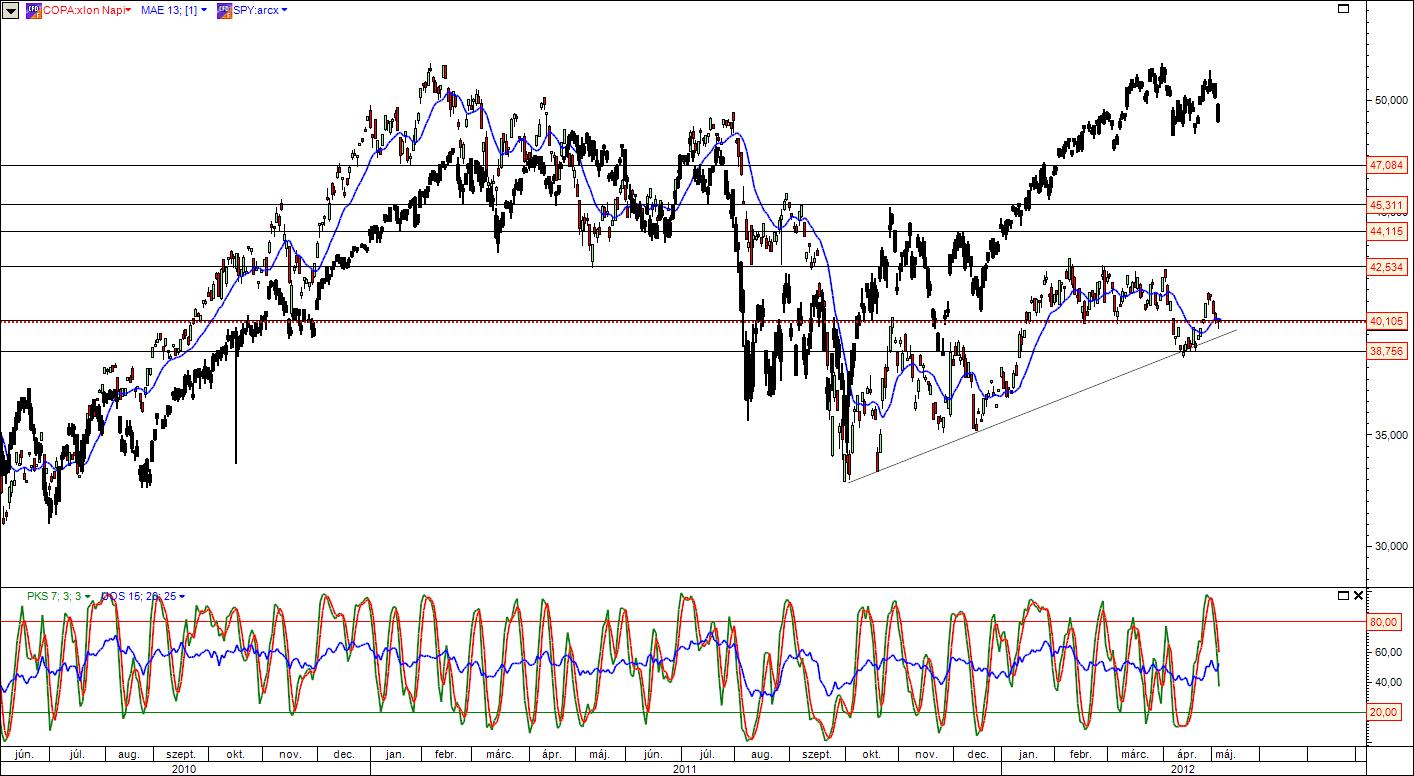Image resolution: width=1414 pixels, height=776 pixels.
Task: Open the SPY:arcx instrument dropdown
Action: pyautogui.click(x=260, y=9)
